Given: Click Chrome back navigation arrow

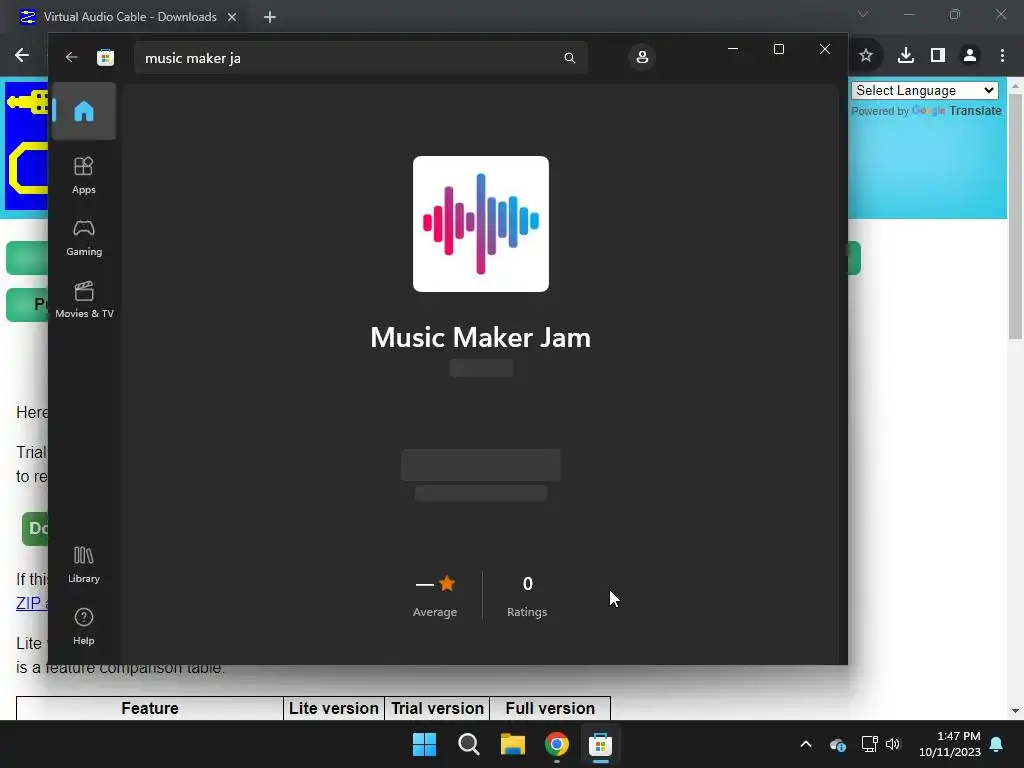Looking at the screenshot, I should 22,56.
